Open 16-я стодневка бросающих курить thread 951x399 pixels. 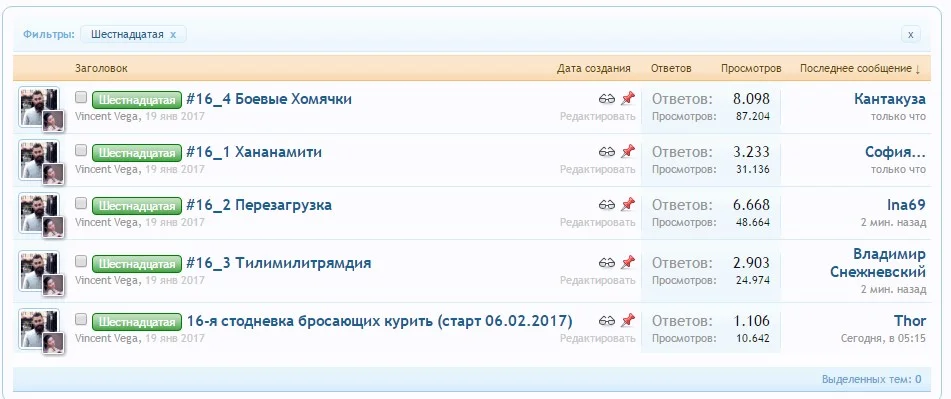379,321
